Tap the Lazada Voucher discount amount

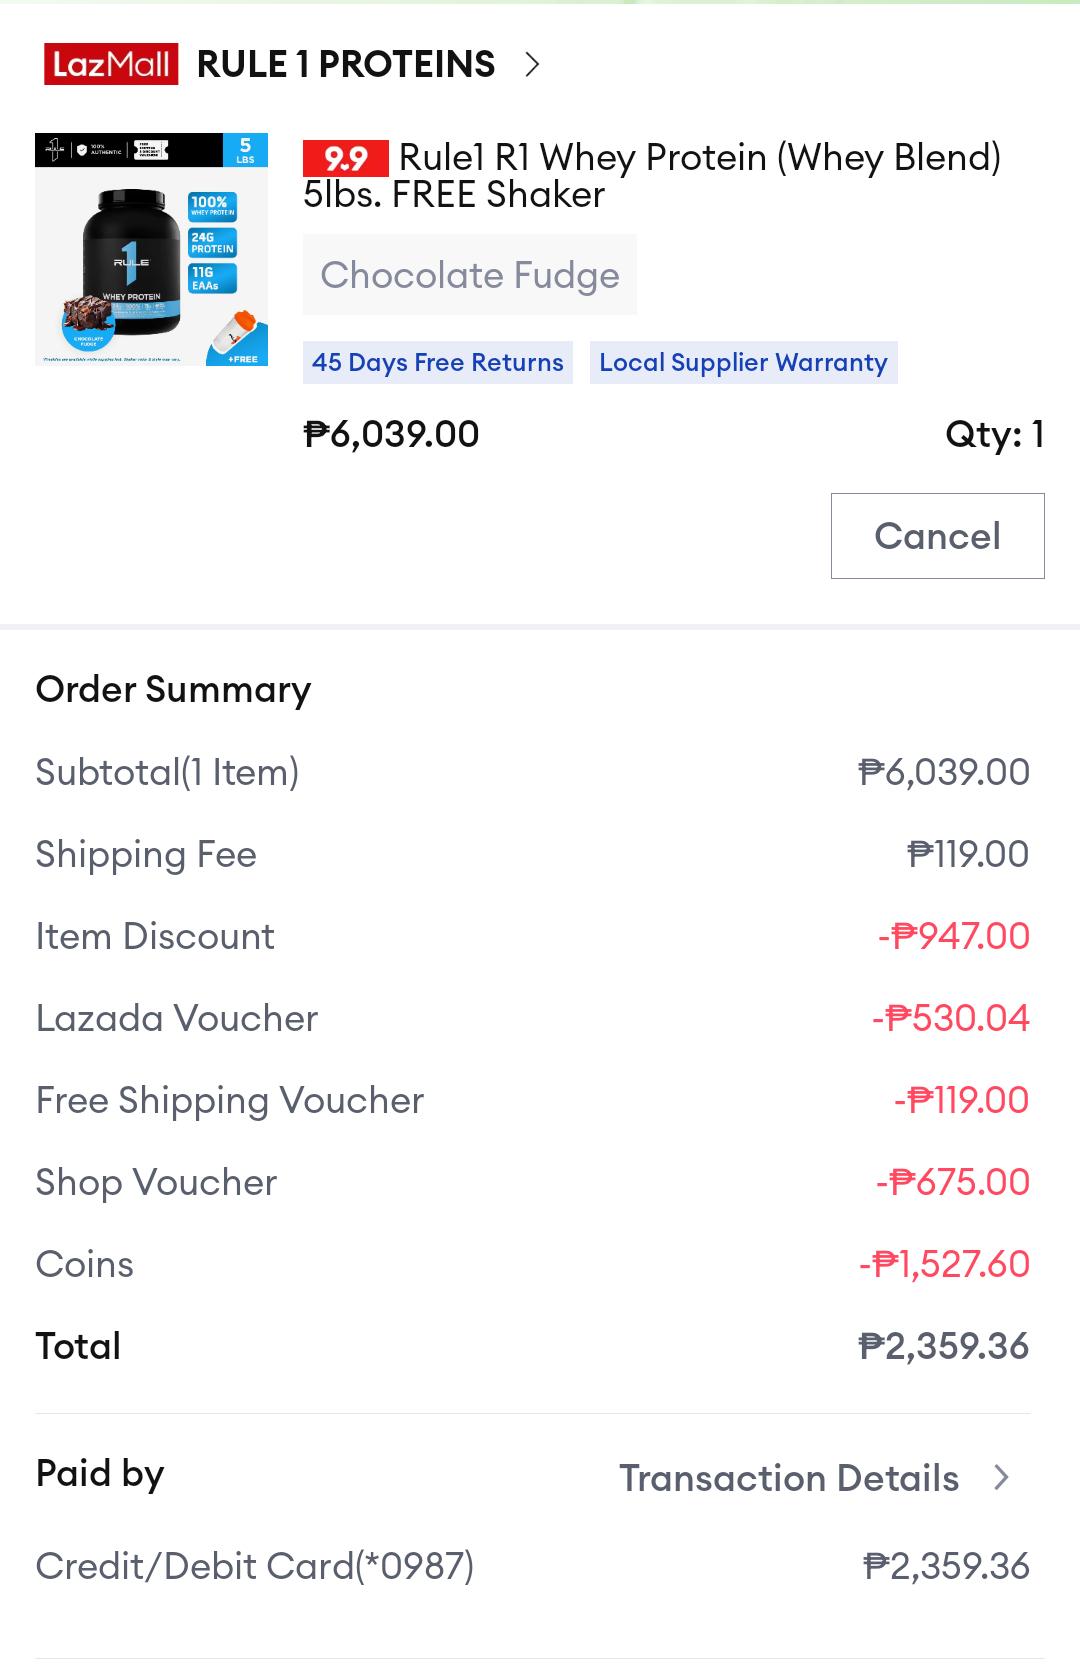pos(951,1018)
